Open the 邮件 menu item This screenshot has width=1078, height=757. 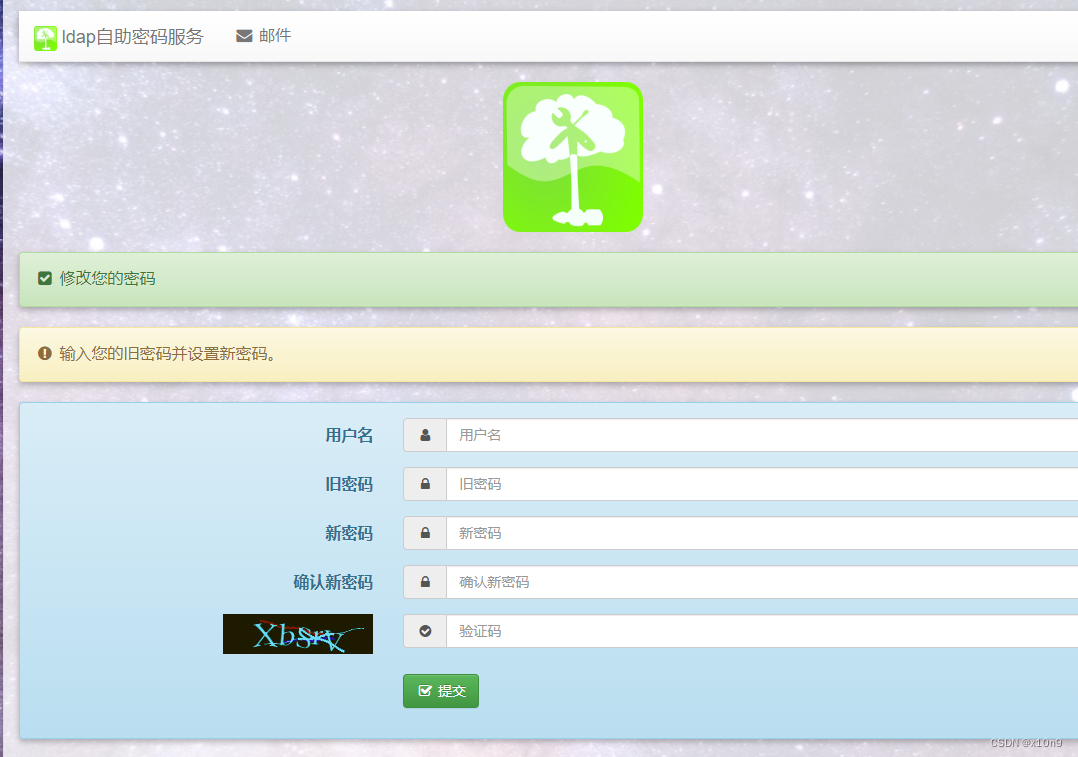pyautogui.click(x=263, y=36)
